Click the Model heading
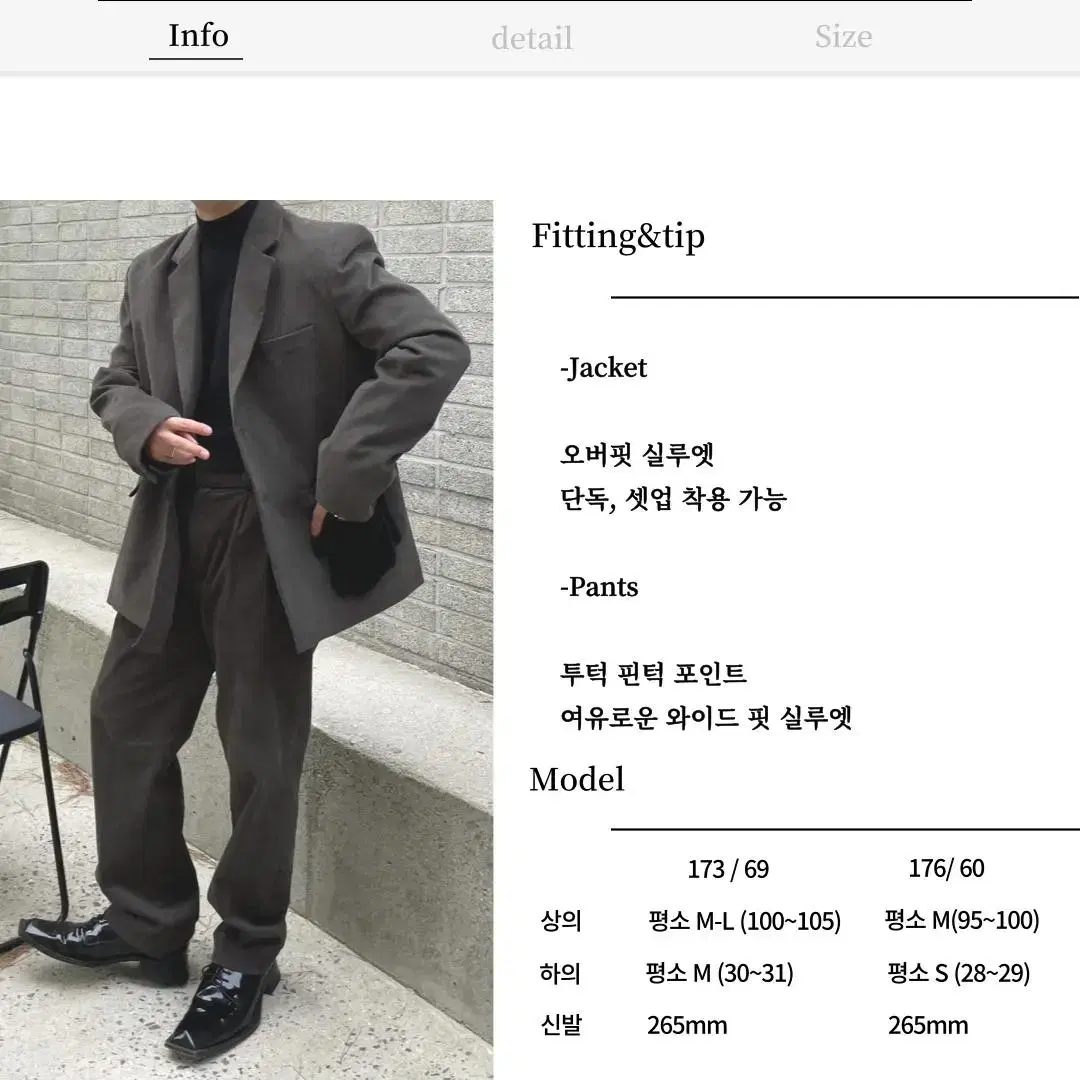The height and width of the screenshot is (1080, 1080). tap(577, 780)
